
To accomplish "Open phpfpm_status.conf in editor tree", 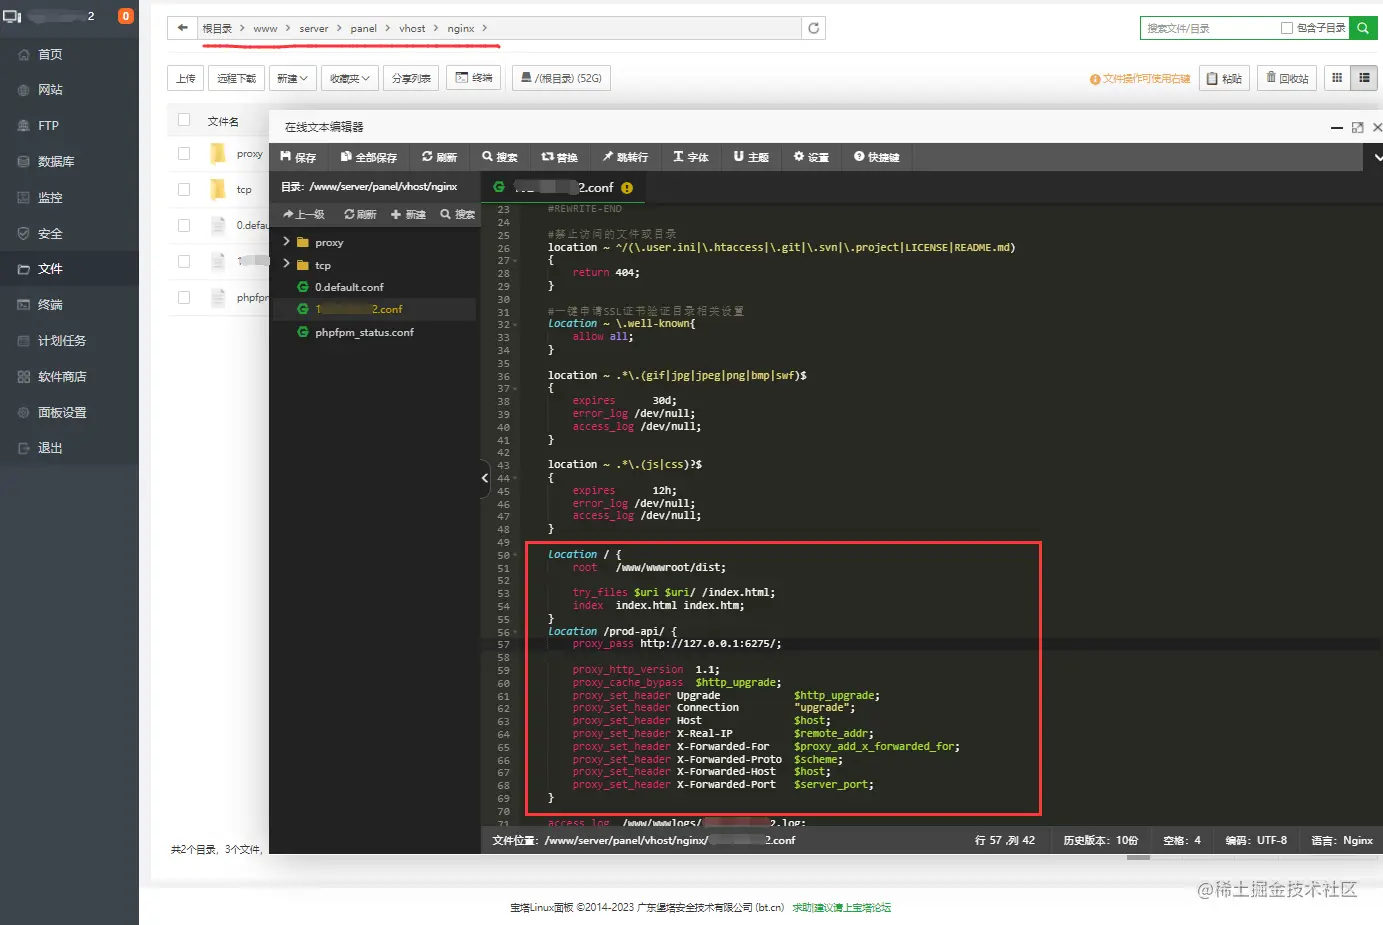I will (364, 332).
